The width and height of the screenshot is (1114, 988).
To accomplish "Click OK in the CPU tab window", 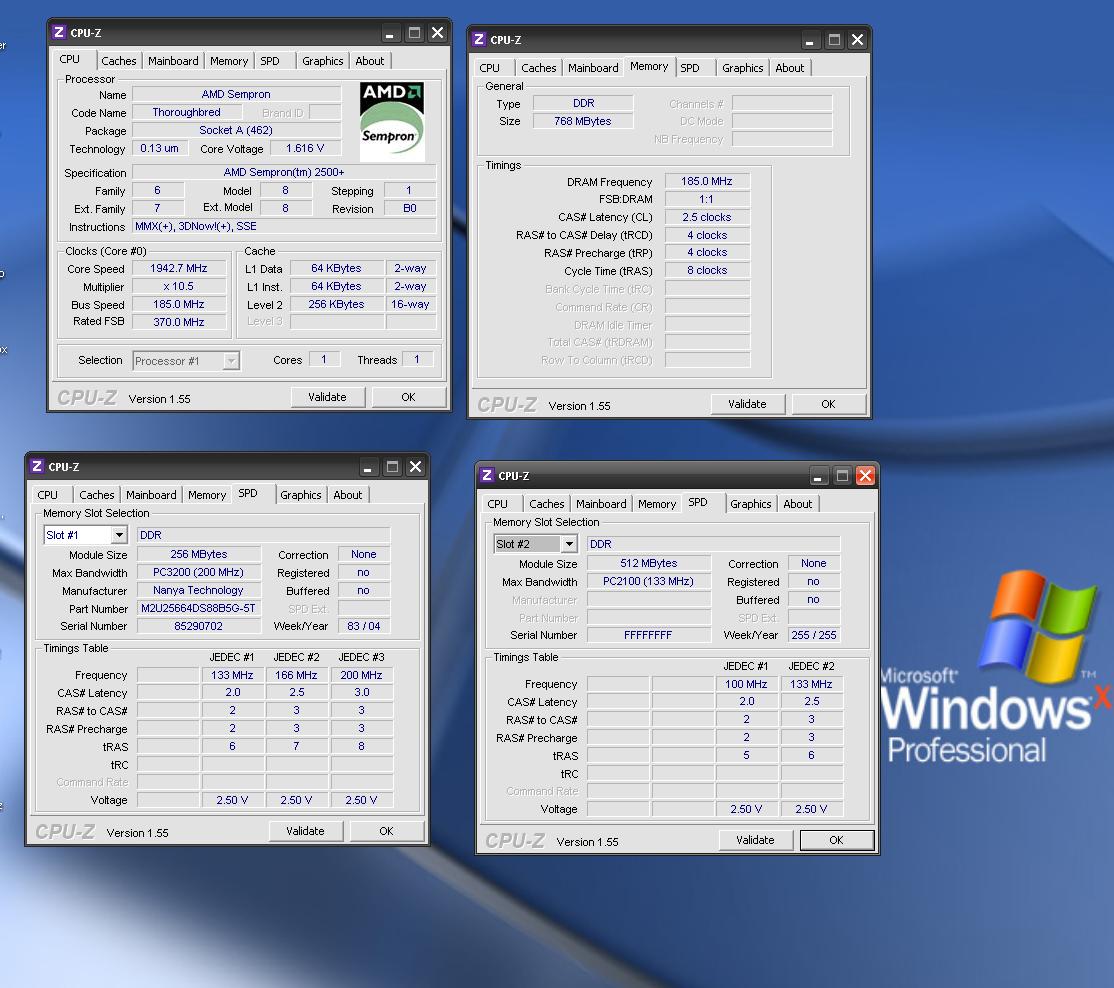I will tap(409, 397).
